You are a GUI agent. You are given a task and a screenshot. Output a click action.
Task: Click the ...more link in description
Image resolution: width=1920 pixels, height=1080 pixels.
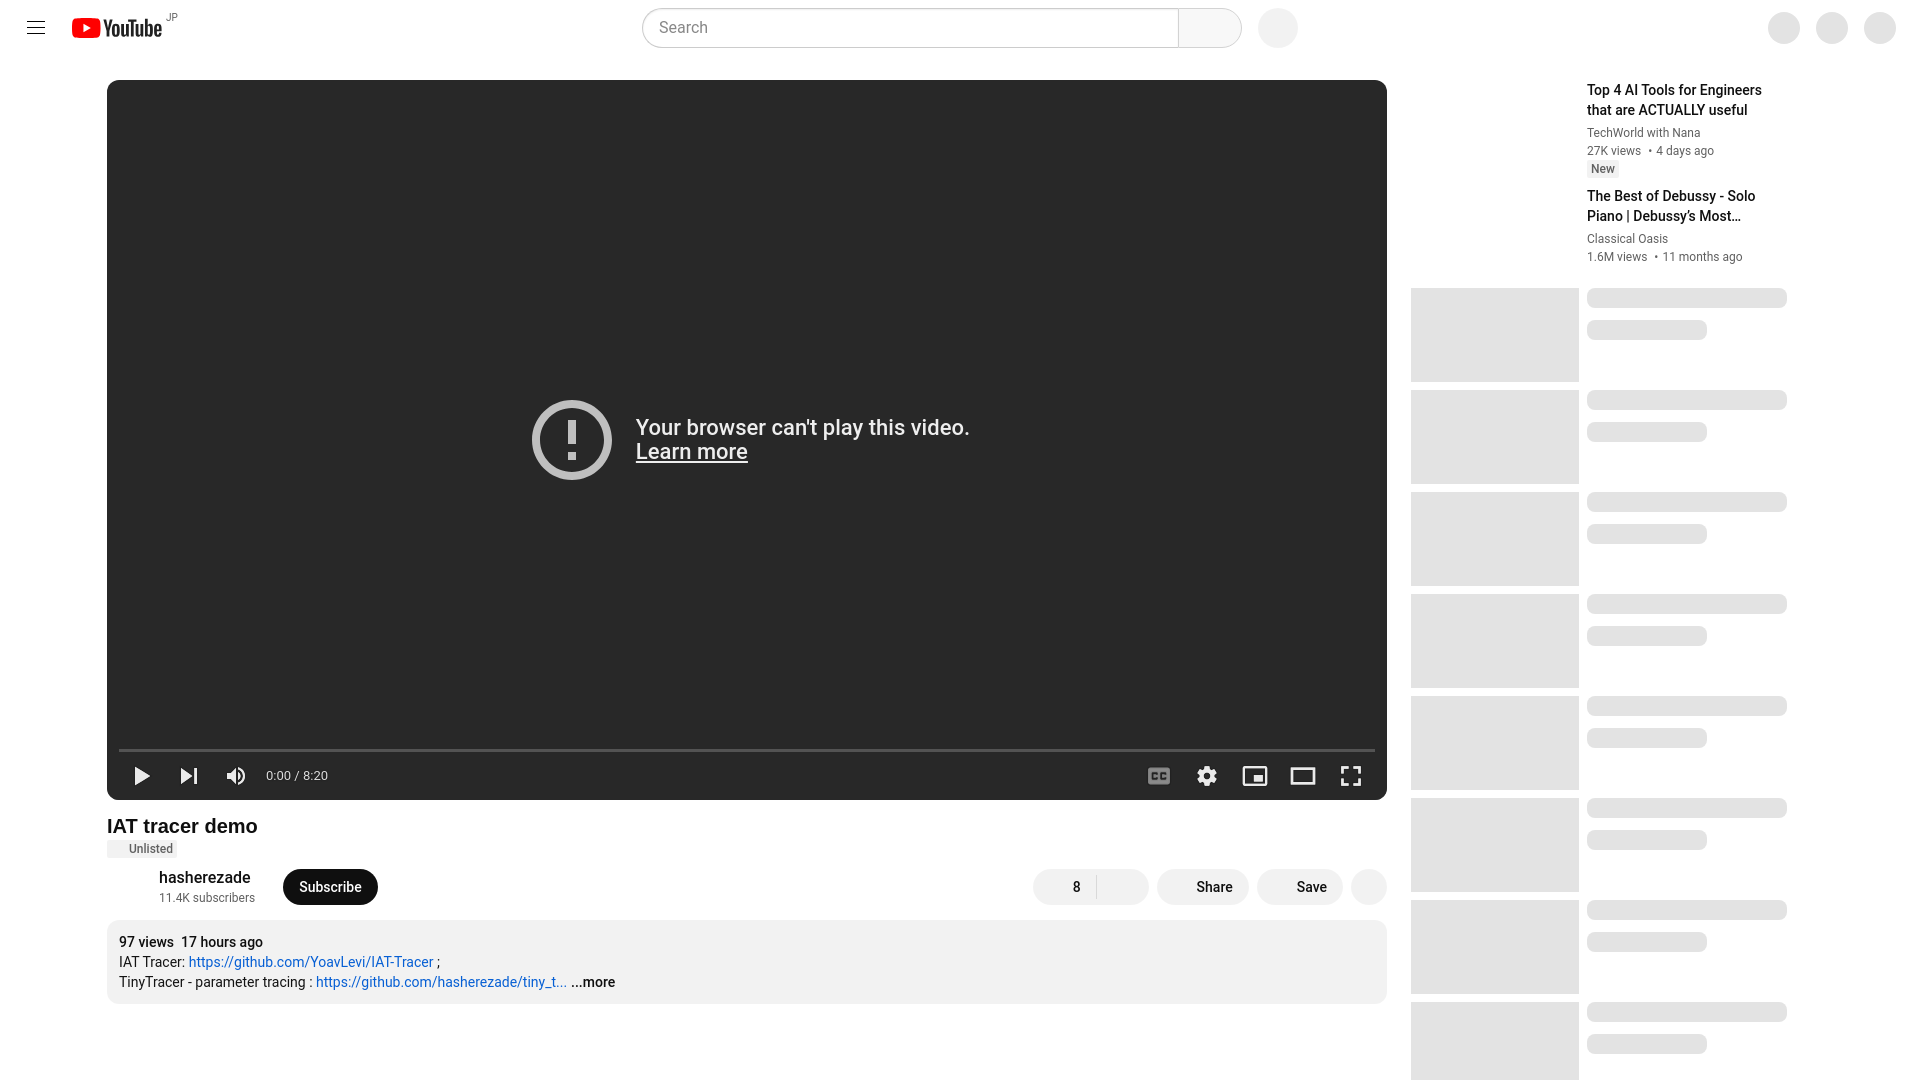click(592, 982)
